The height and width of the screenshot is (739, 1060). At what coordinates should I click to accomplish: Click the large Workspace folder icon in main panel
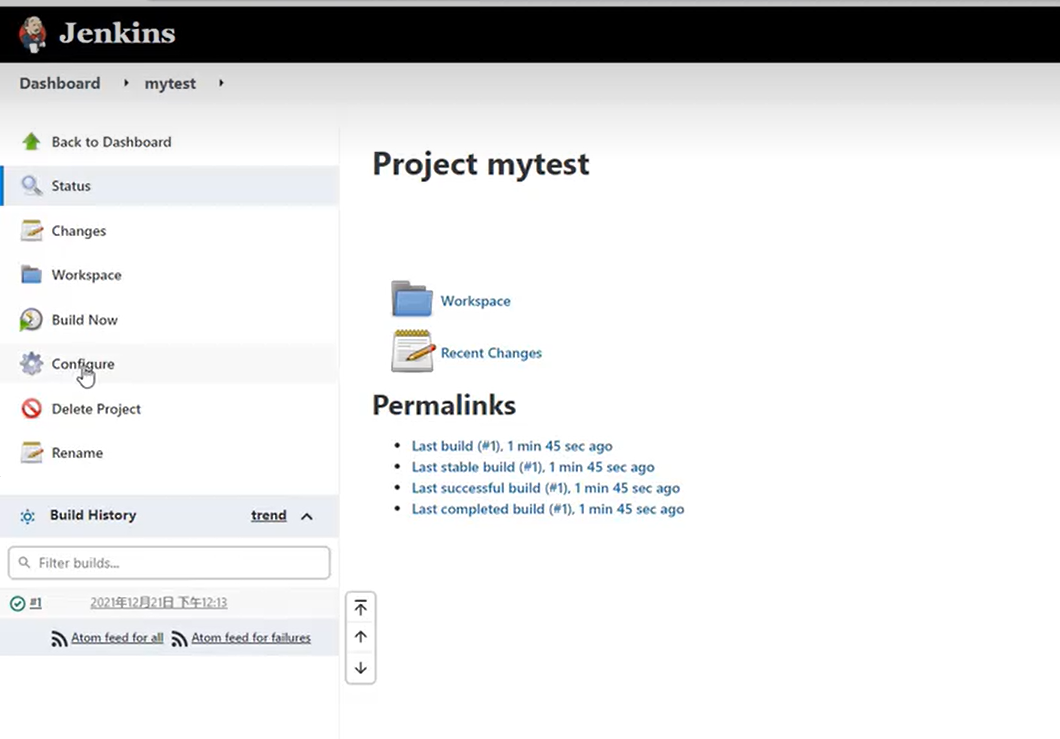411,300
